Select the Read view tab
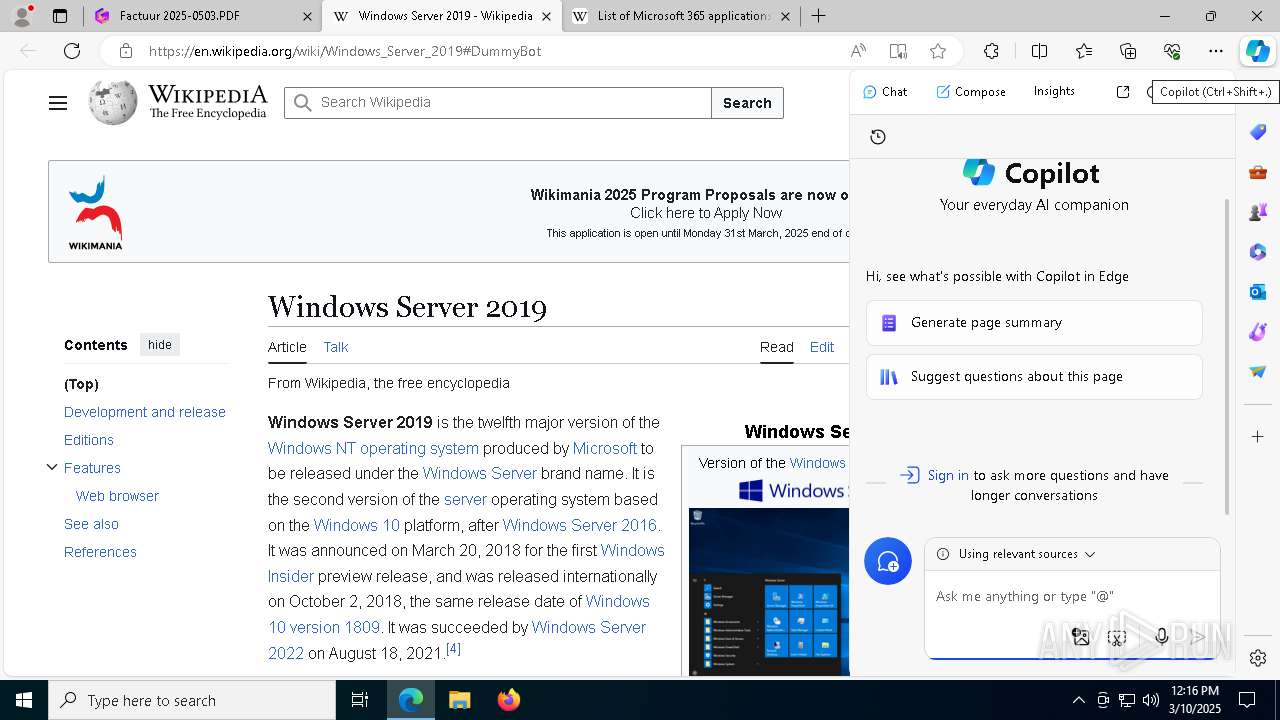This screenshot has height=720, width=1280. (x=777, y=347)
